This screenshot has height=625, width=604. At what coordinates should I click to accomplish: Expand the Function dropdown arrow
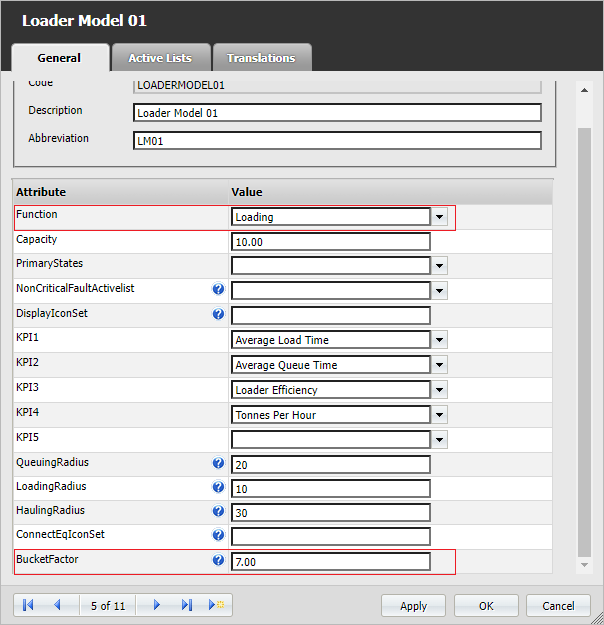coord(439,217)
